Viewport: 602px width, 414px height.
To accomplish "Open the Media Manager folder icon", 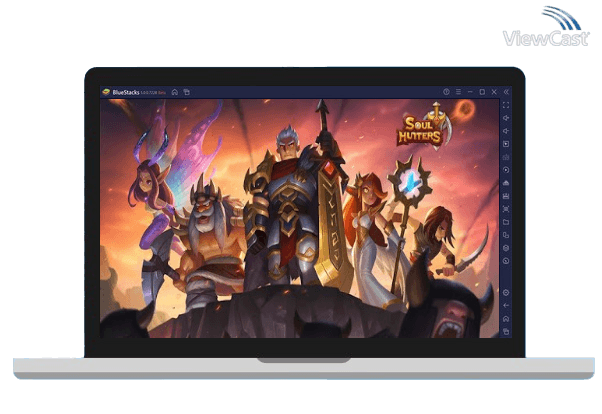I will coord(506,222).
